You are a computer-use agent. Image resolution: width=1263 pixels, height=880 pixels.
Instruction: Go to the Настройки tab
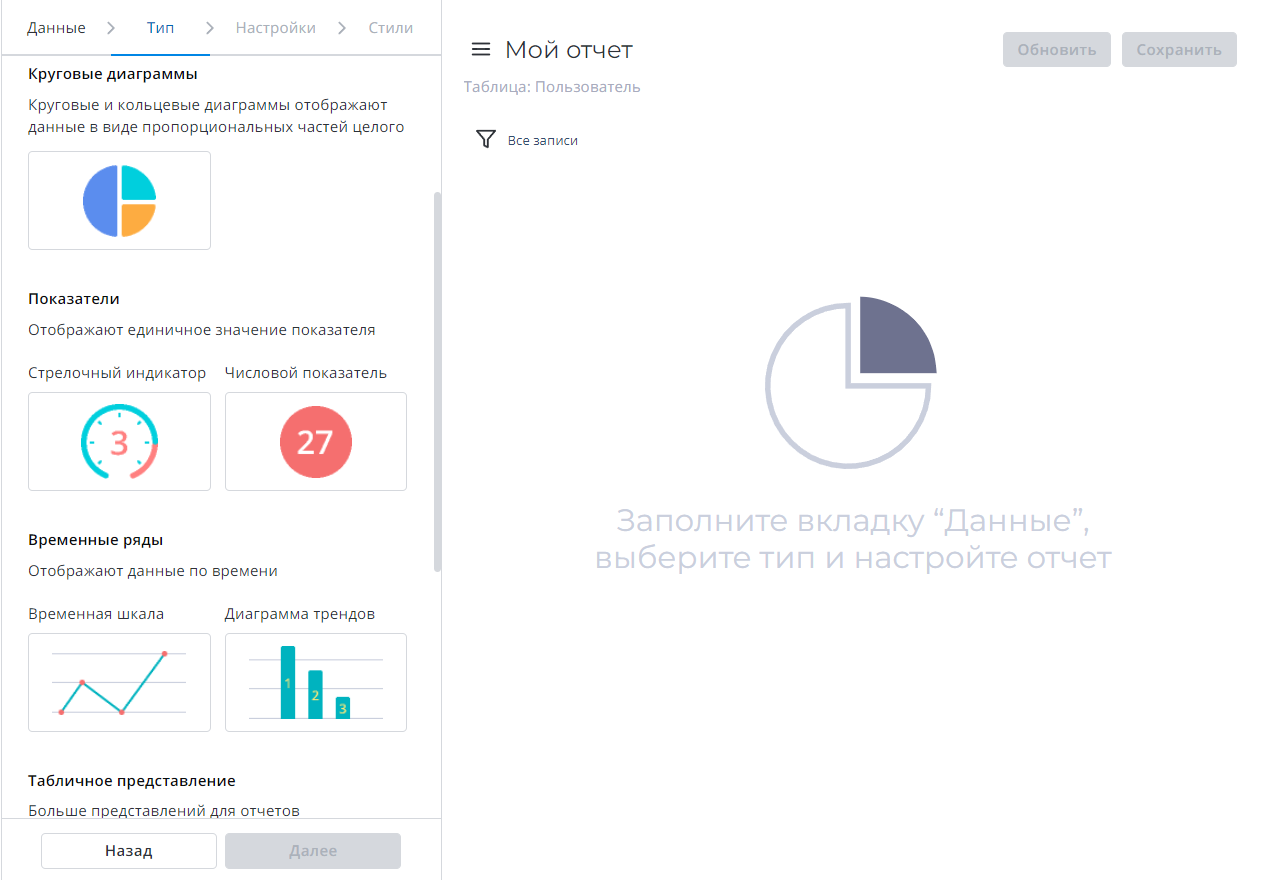click(275, 28)
